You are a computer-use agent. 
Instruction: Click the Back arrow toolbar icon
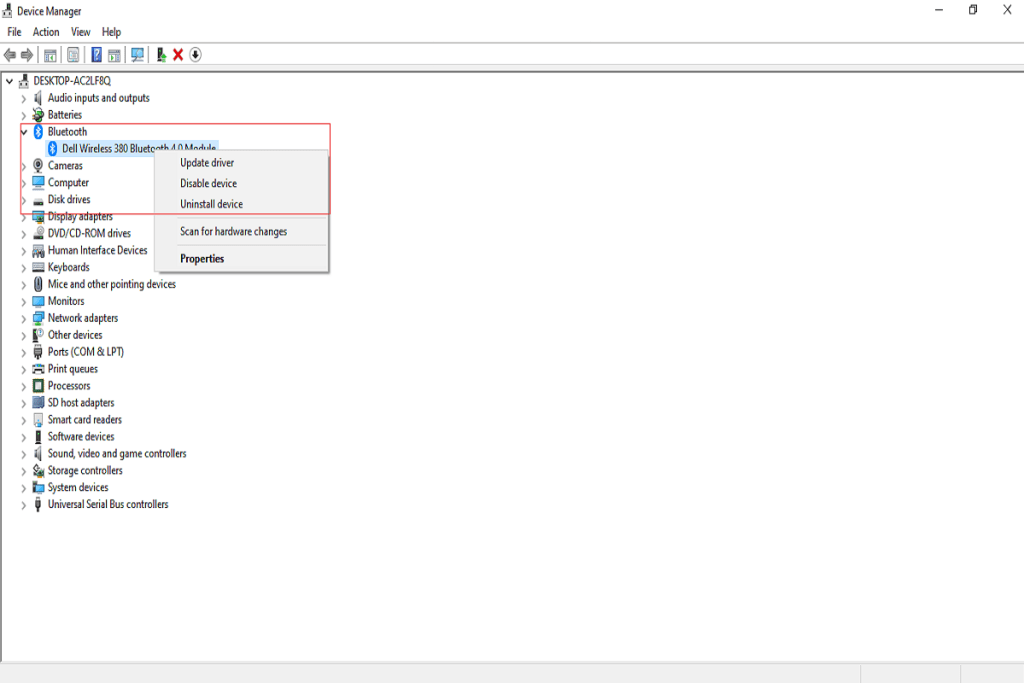(10, 56)
